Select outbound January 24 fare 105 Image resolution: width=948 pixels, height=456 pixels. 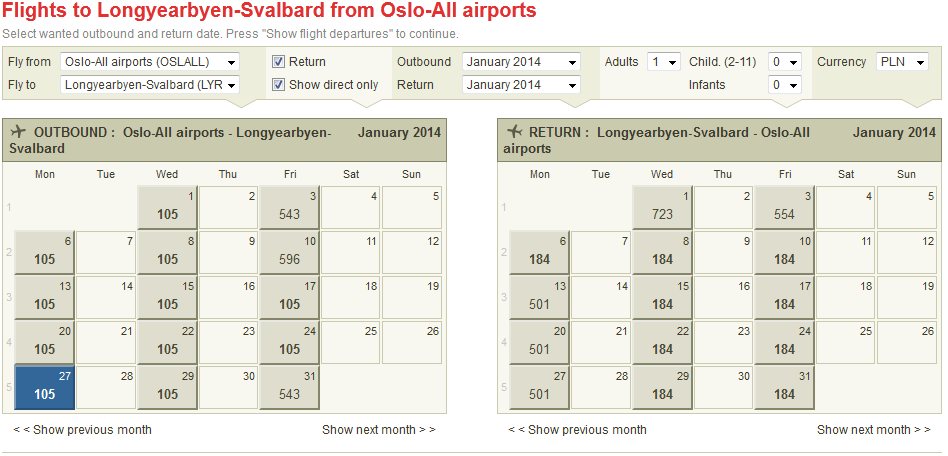coord(290,342)
